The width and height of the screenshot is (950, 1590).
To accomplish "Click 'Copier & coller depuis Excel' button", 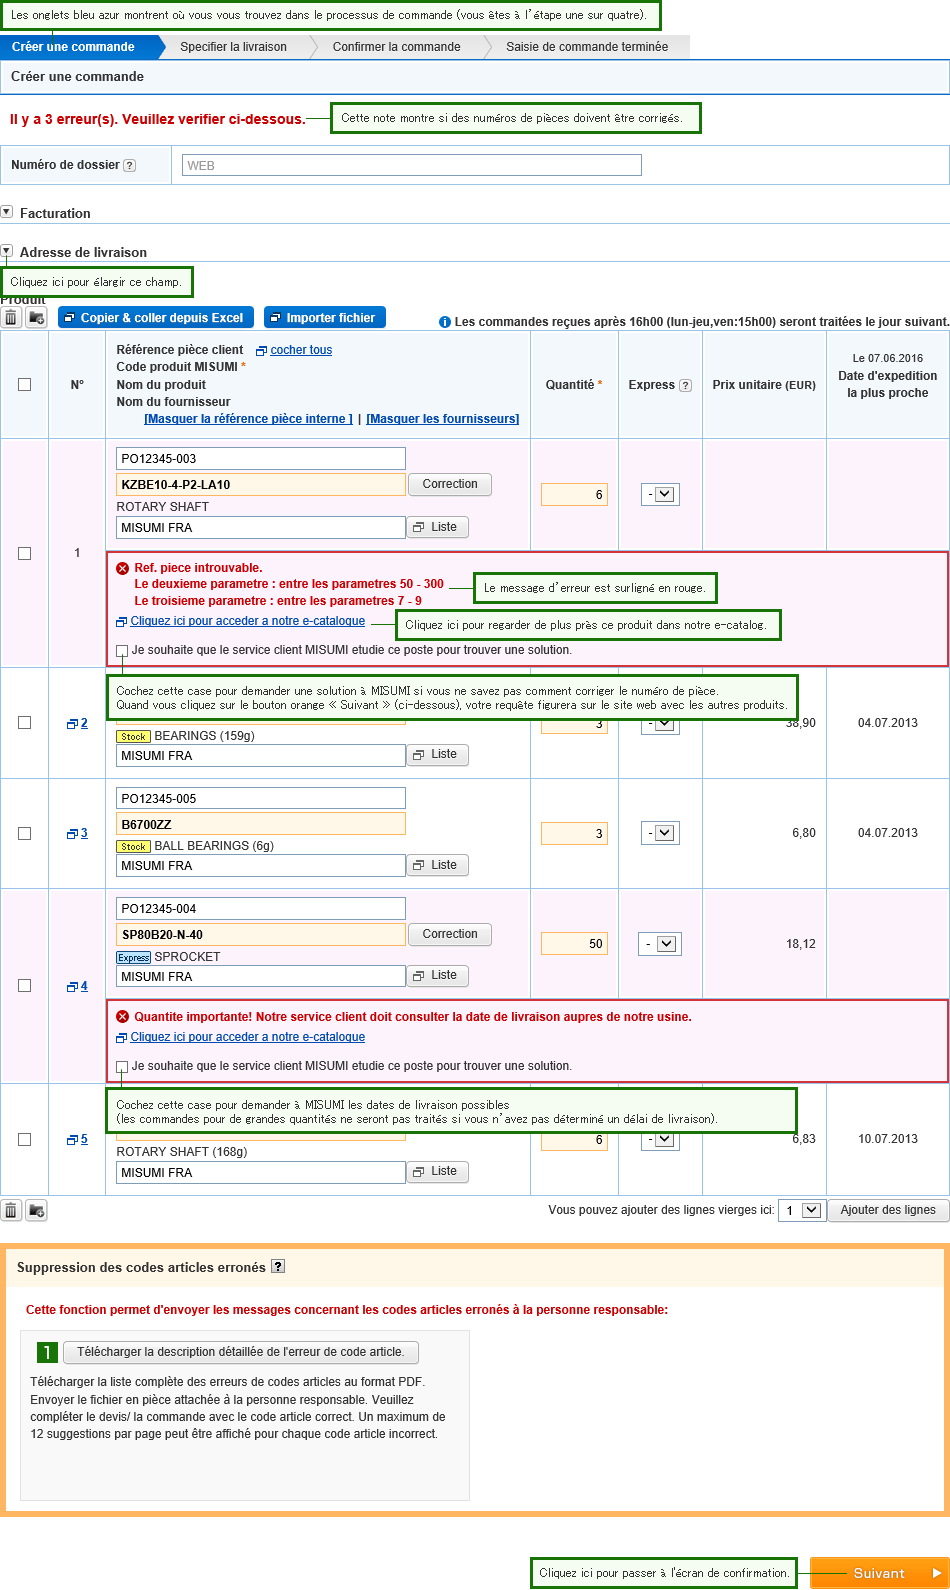I will point(156,318).
